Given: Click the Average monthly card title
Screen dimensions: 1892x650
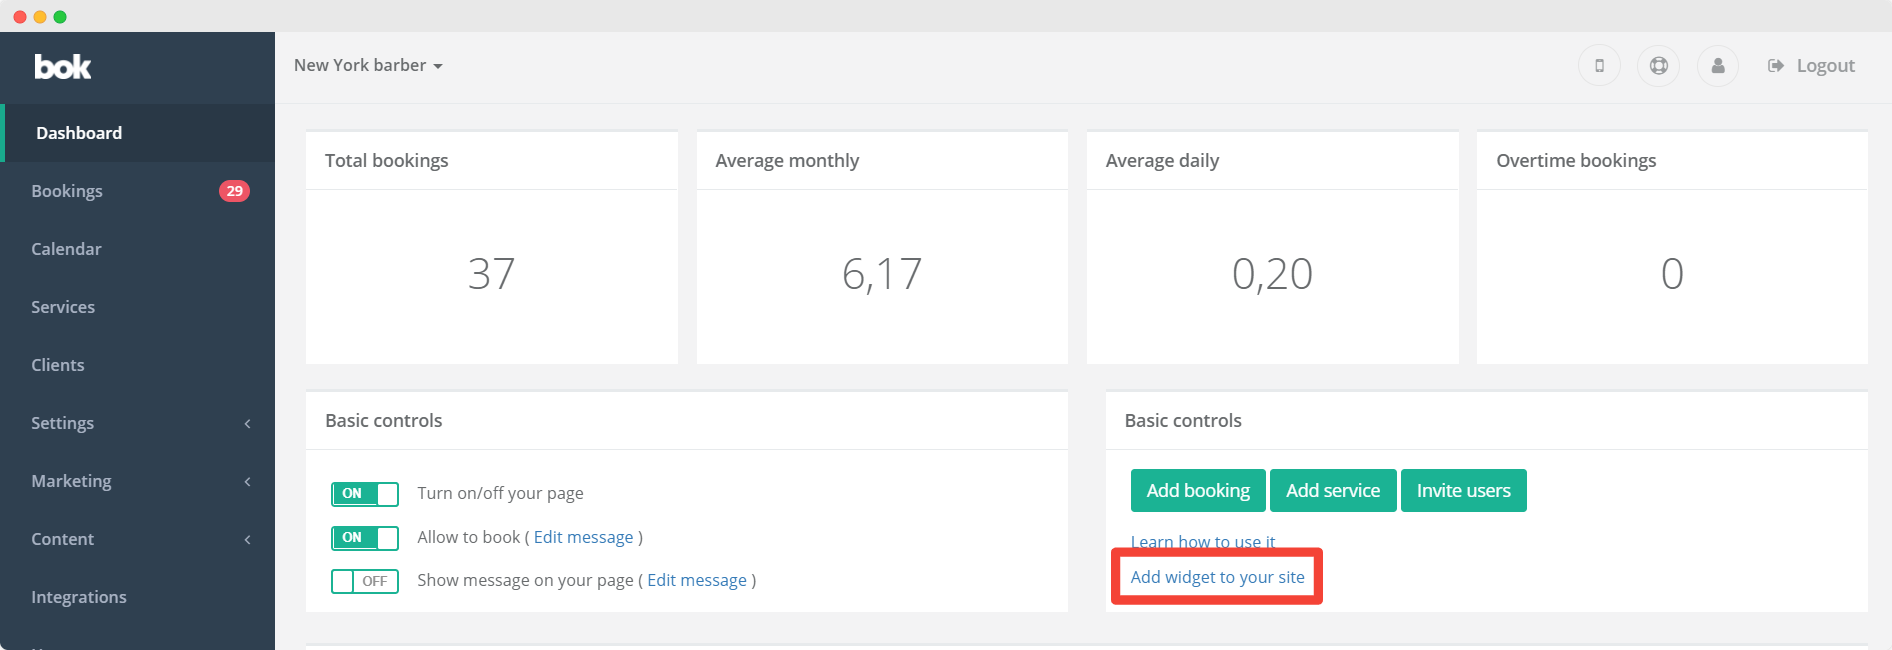Looking at the screenshot, I should 787,161.
